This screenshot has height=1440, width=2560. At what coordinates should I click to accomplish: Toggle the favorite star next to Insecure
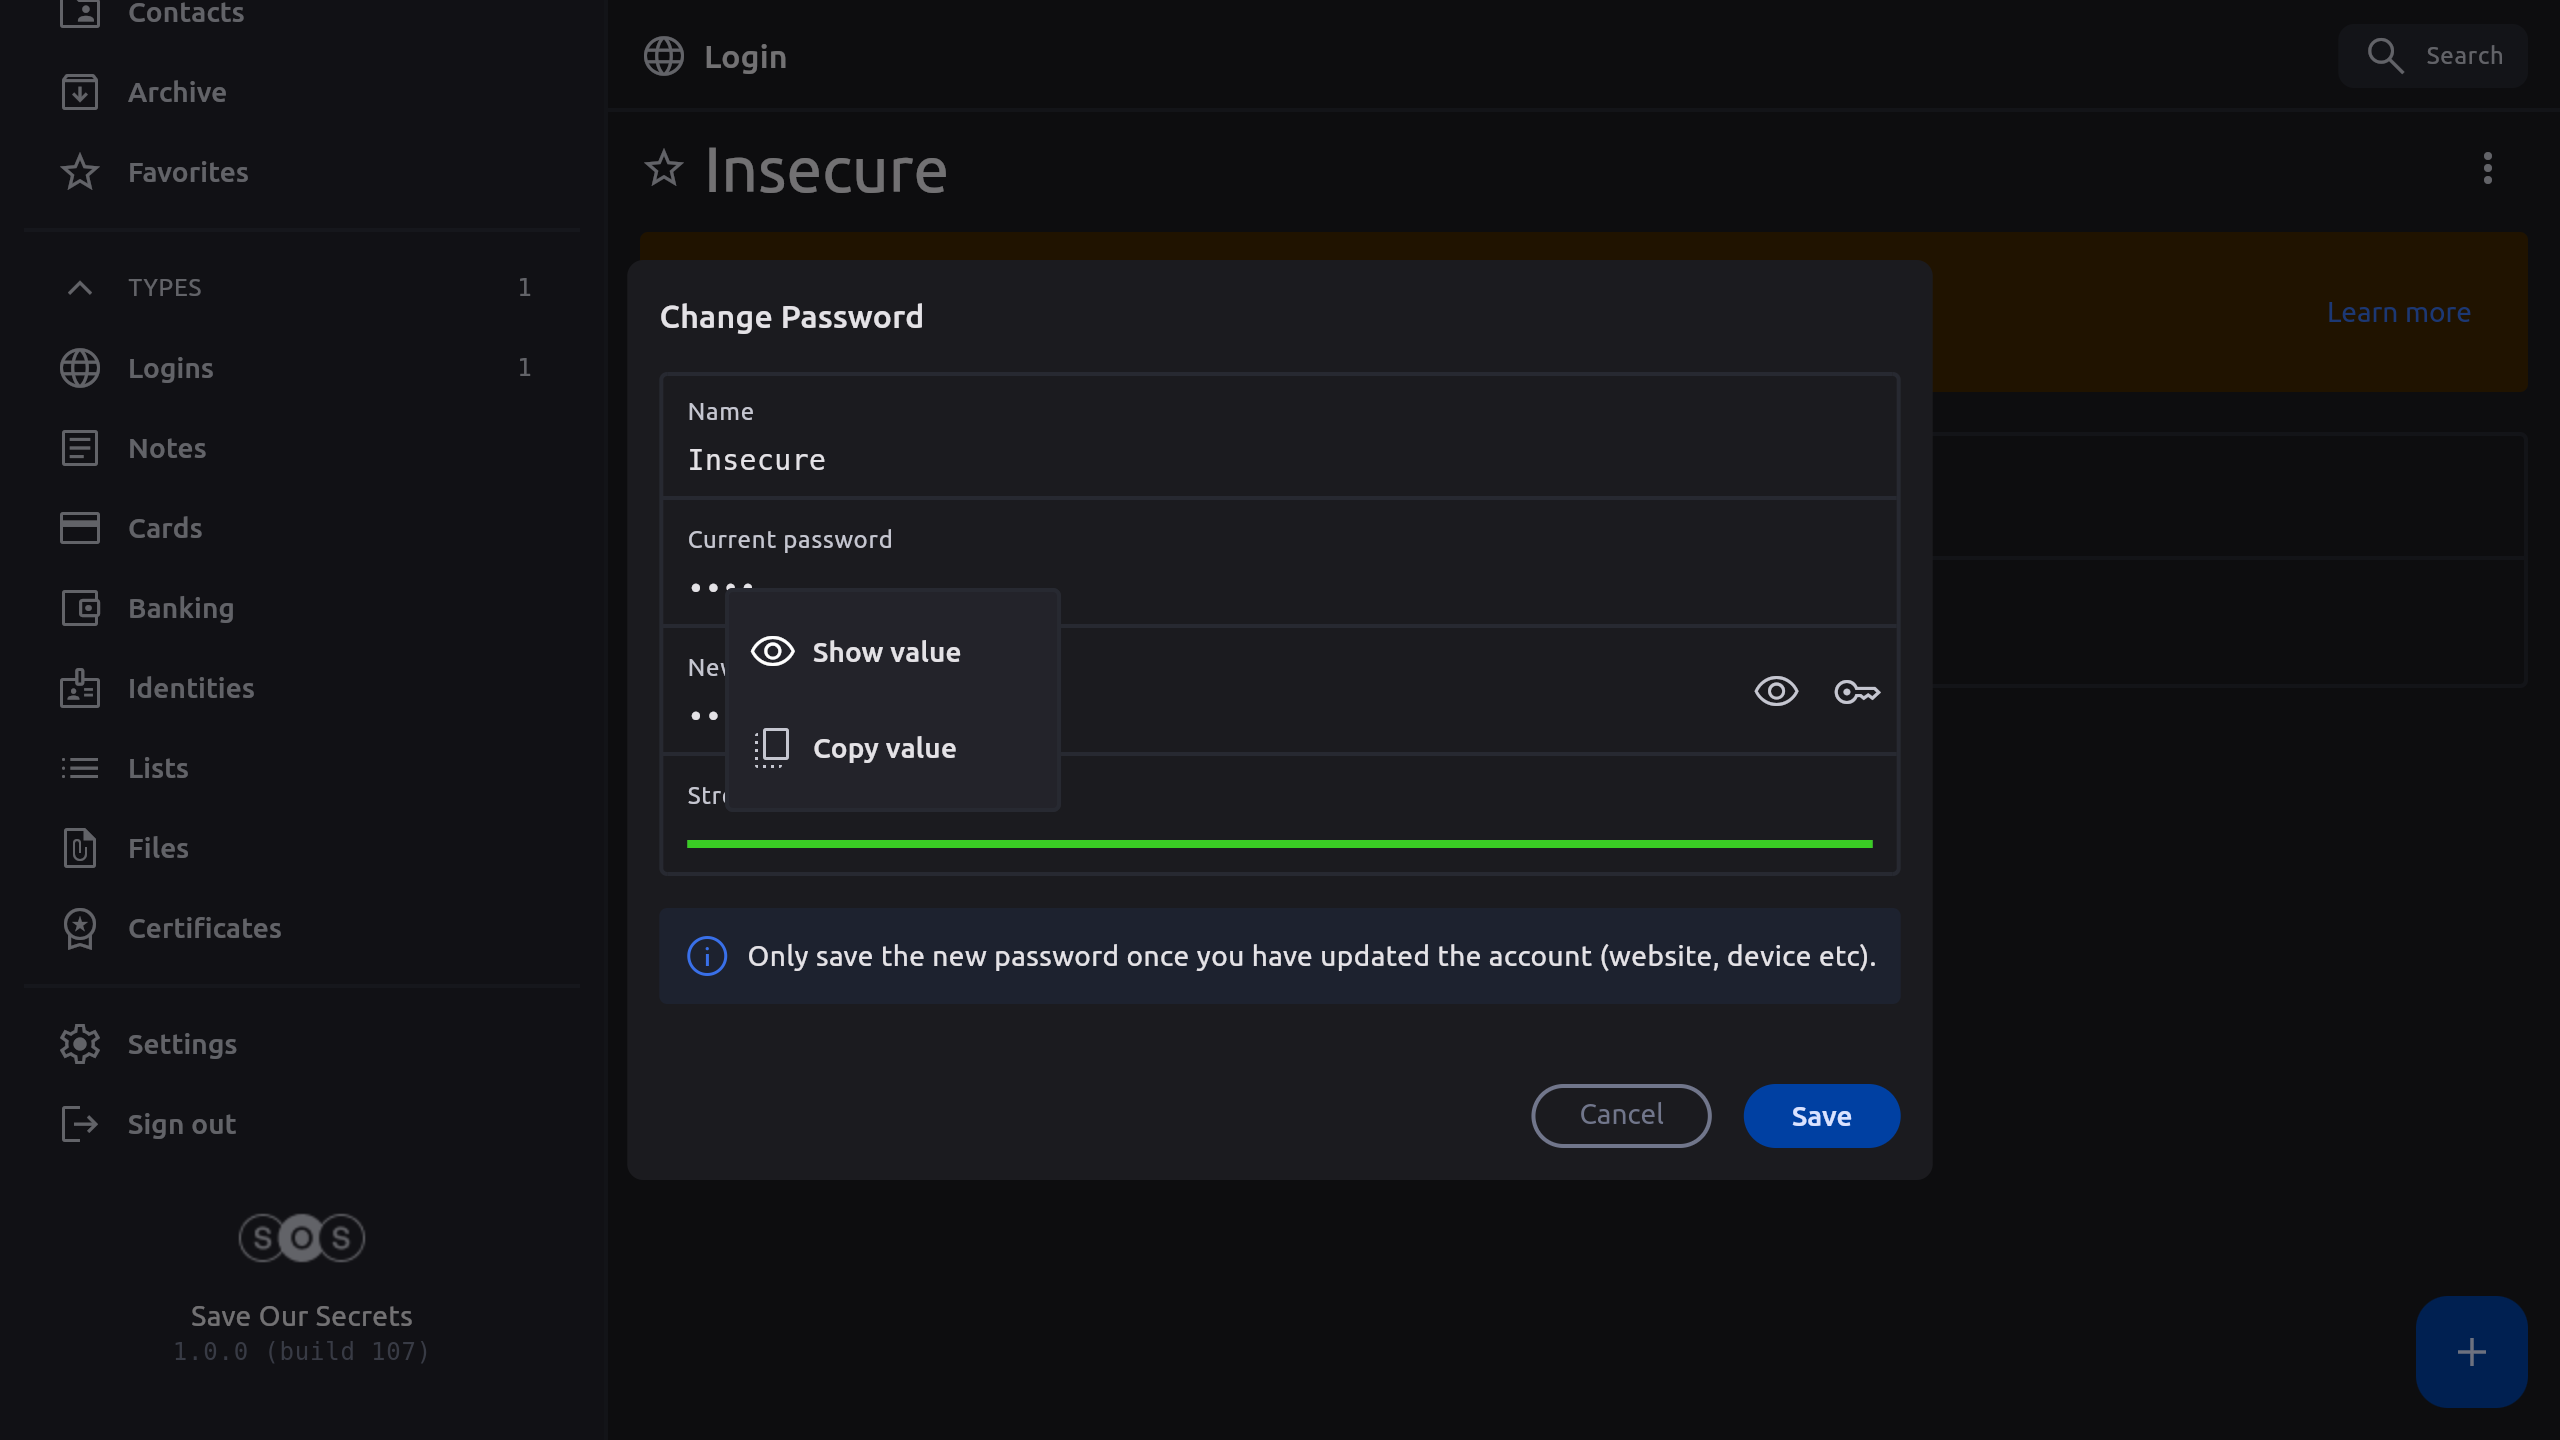pyautogui.click(x=664, y=168)
